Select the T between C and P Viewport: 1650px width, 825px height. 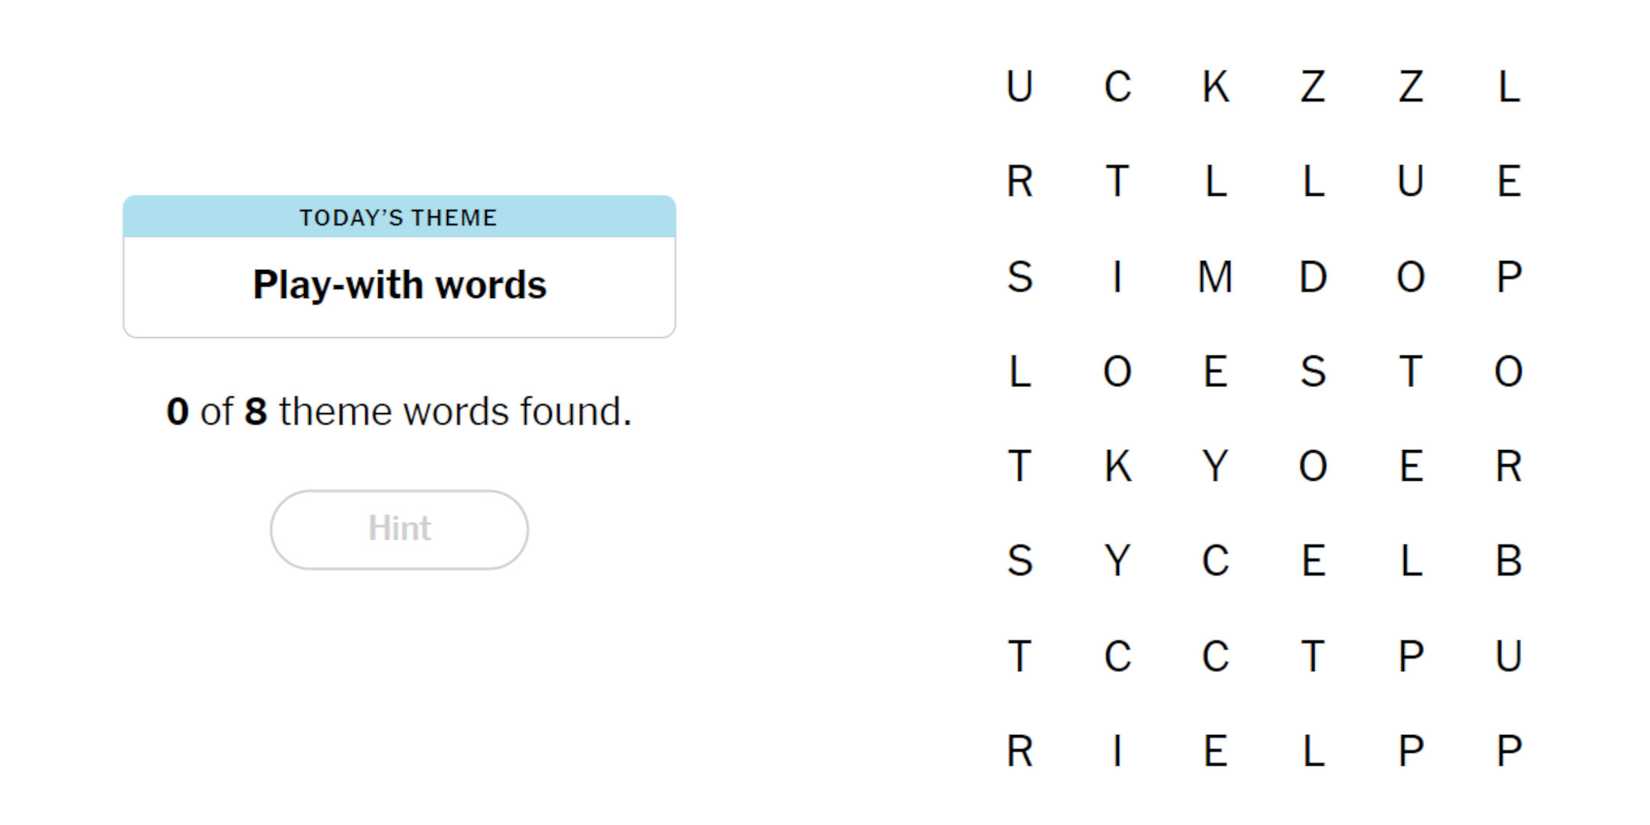pyautogui.click(x=1313, y=657)
